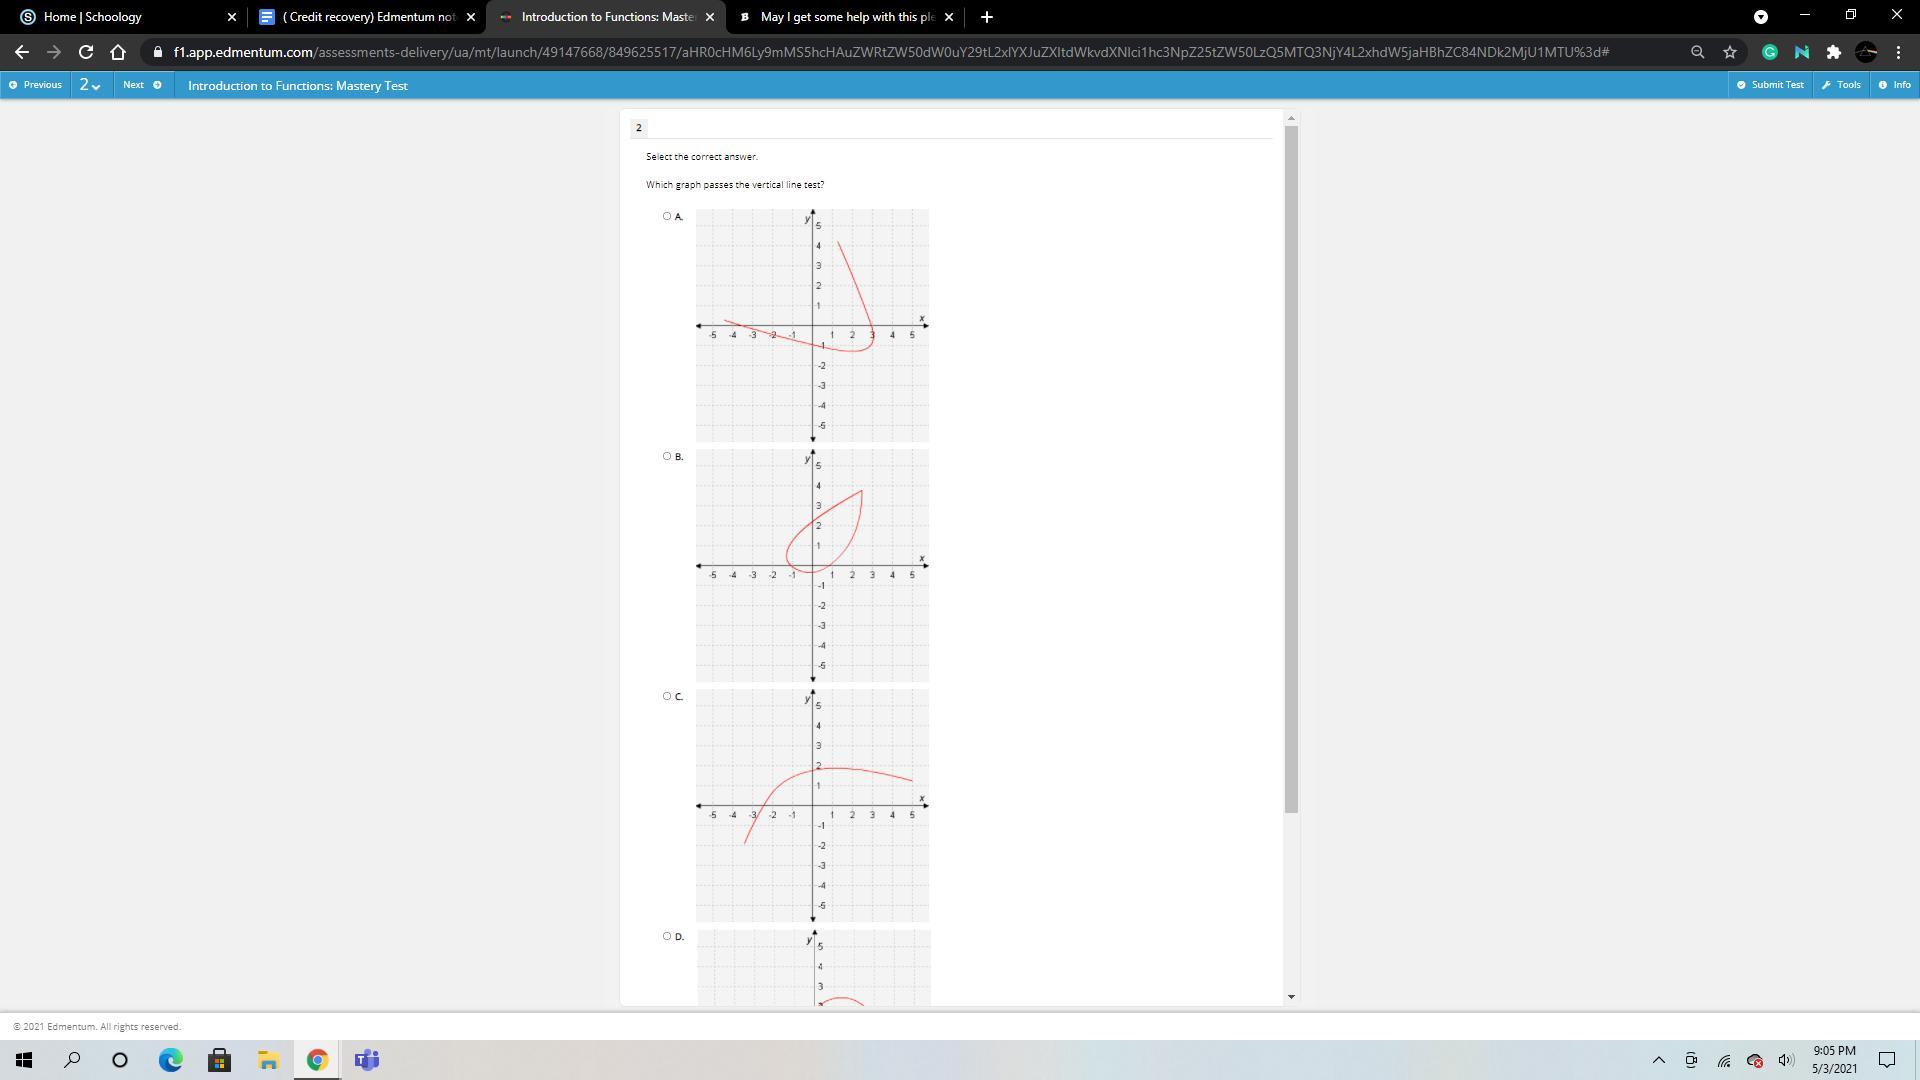Image resolution: width=1920 pixels, height=1080 pixels.
Task: Go to Previous question
Action: tap(36, 85)
